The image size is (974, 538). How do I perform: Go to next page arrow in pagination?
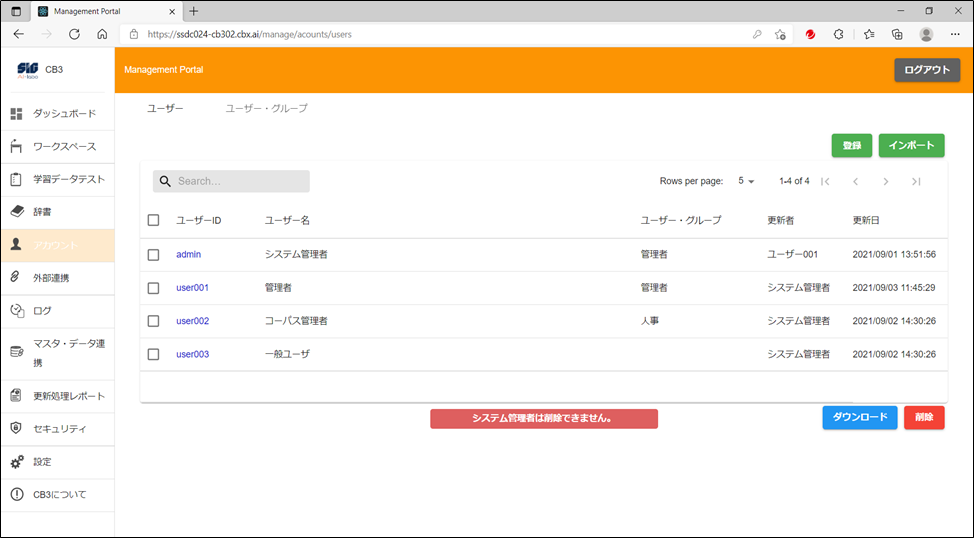885,181
